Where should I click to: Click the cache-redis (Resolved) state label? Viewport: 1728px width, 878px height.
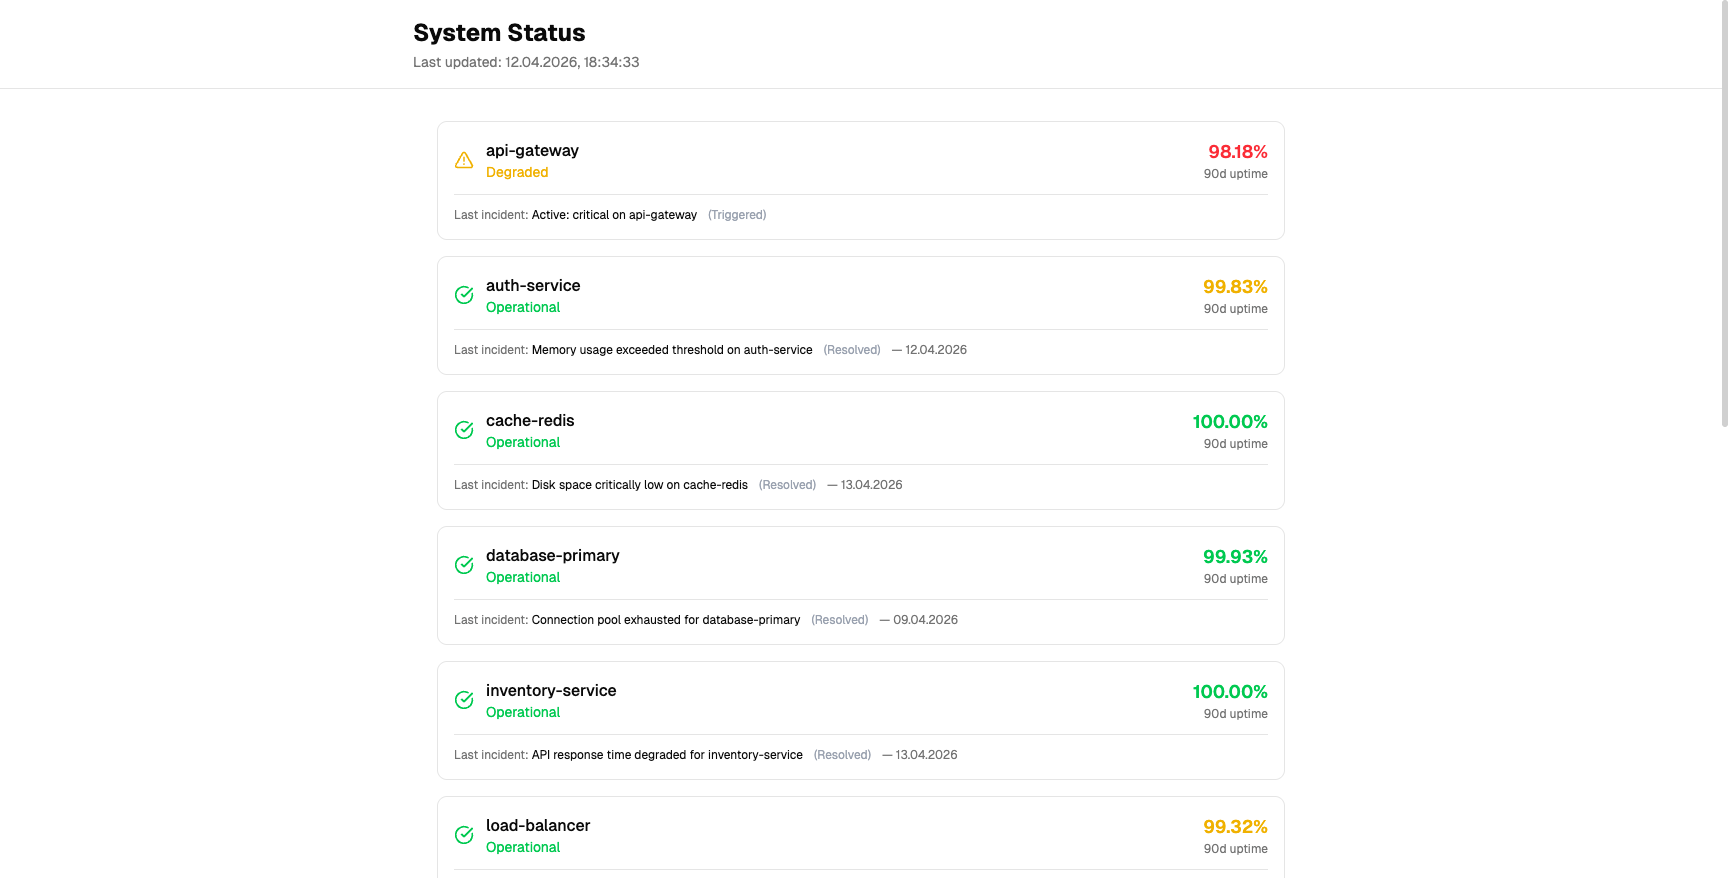pos(787,485)
